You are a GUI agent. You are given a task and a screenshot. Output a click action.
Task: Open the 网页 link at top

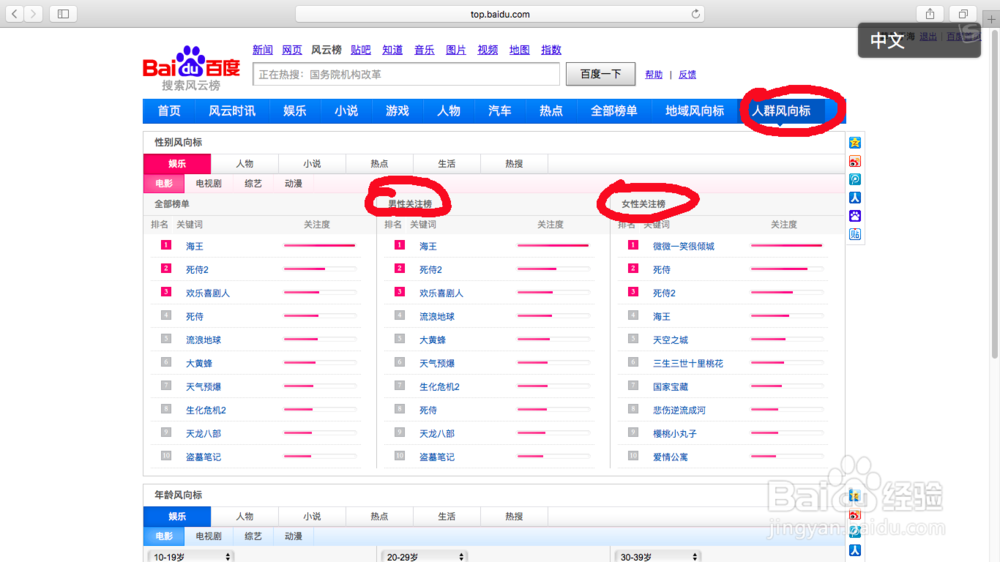pos(292,50)
